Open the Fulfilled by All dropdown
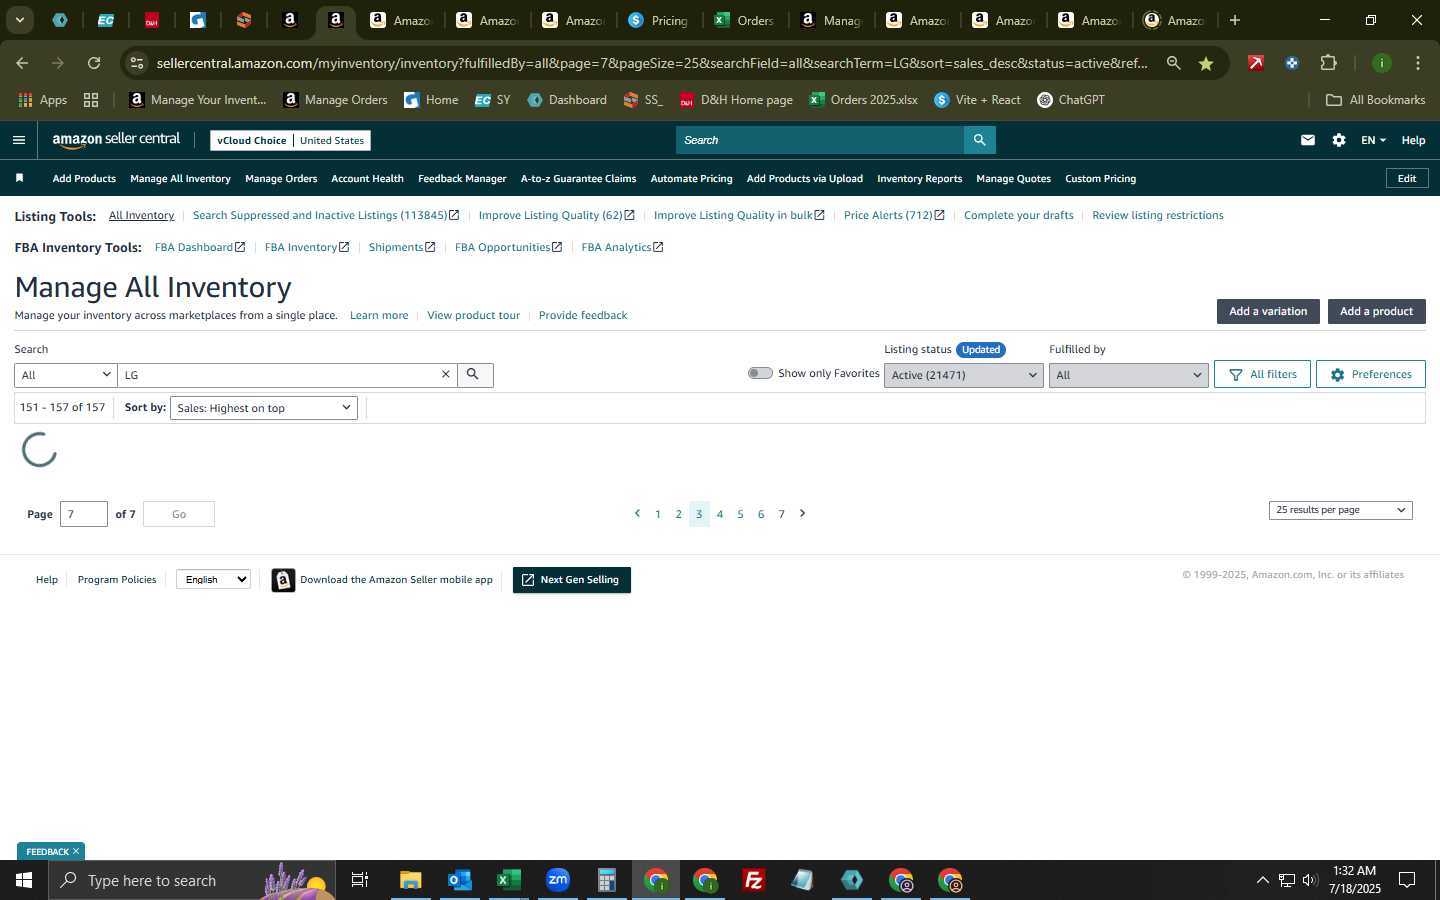 point(1128,375)
